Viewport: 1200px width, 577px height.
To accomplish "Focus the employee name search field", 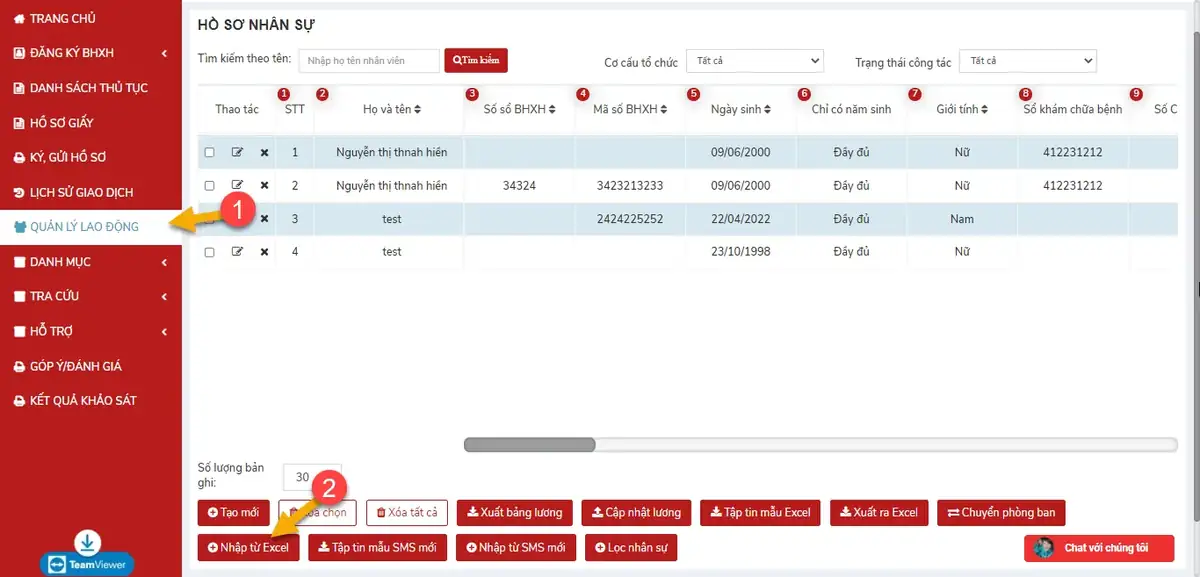I will click(x=369, y=61).
